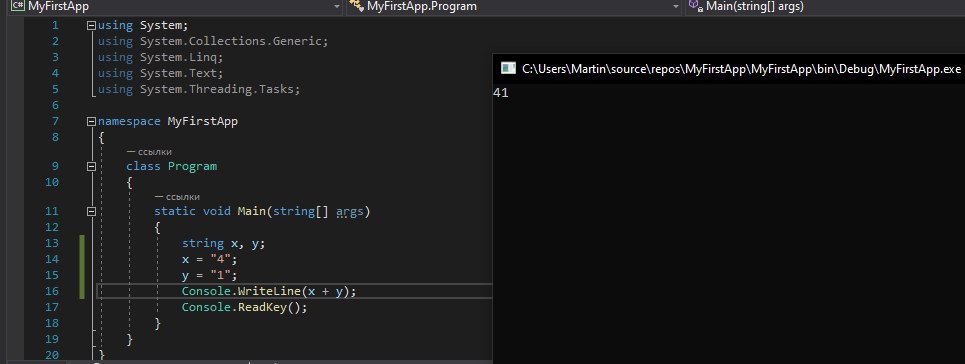Click ReadKey in Console.ReadKey()
The width and height of the screenshot is (965, 364).
(262, 307)
